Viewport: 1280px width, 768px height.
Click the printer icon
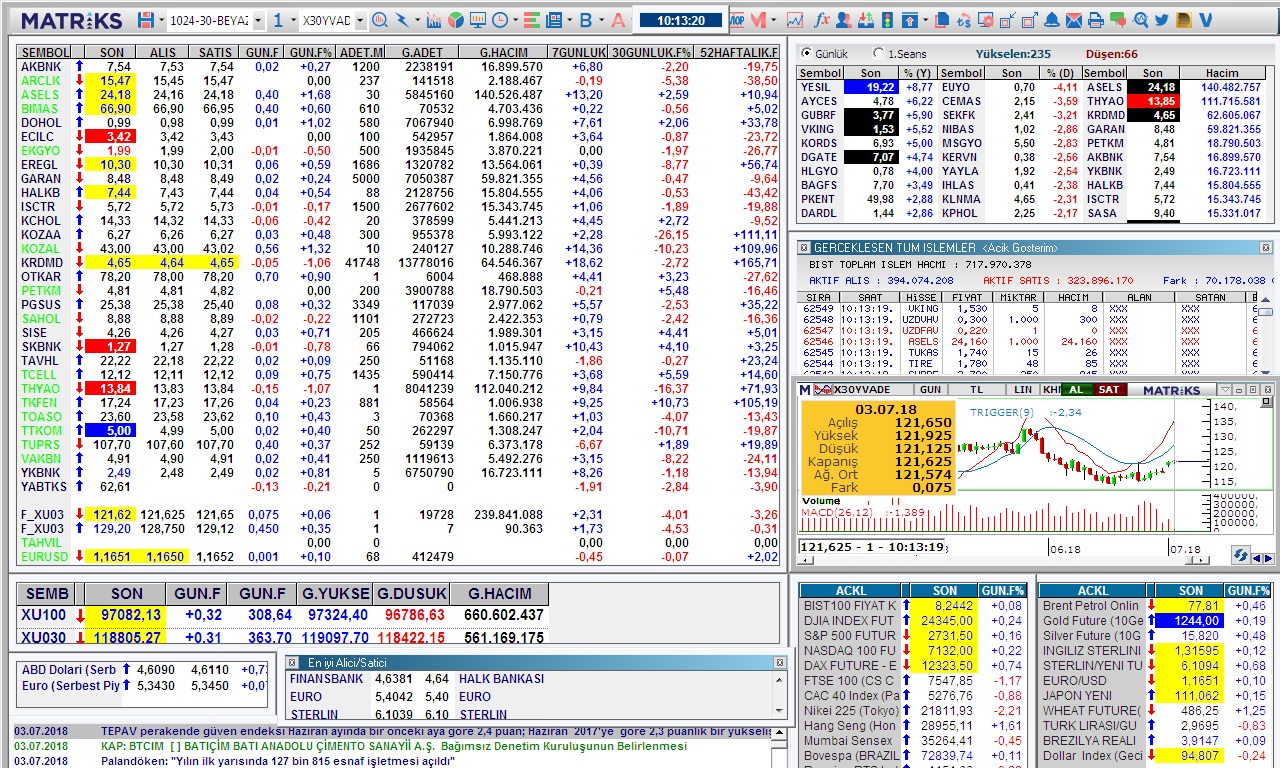1095,20
